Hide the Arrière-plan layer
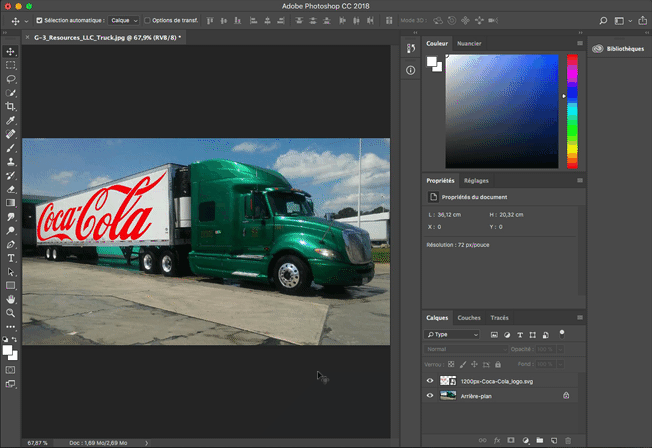 pyautogui.click(x=430, y=396)
